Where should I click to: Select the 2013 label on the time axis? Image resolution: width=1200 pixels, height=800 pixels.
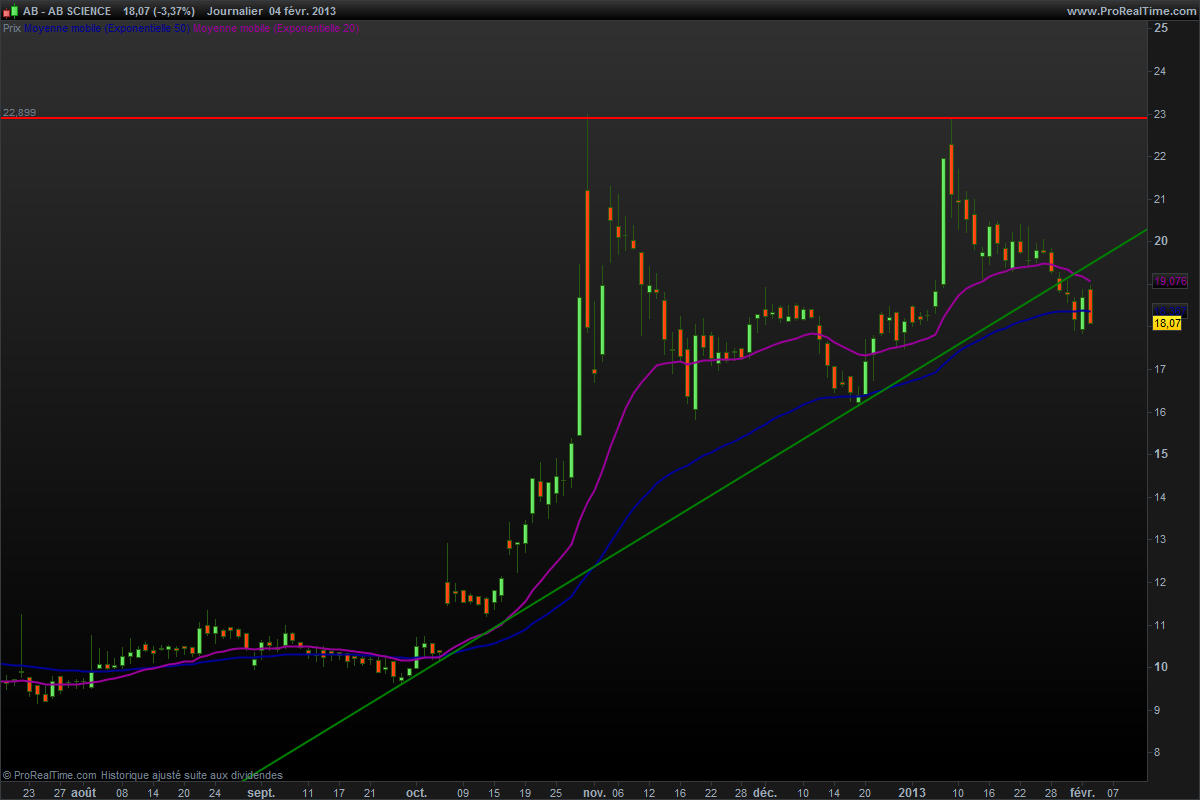click(x=914, y=792)
